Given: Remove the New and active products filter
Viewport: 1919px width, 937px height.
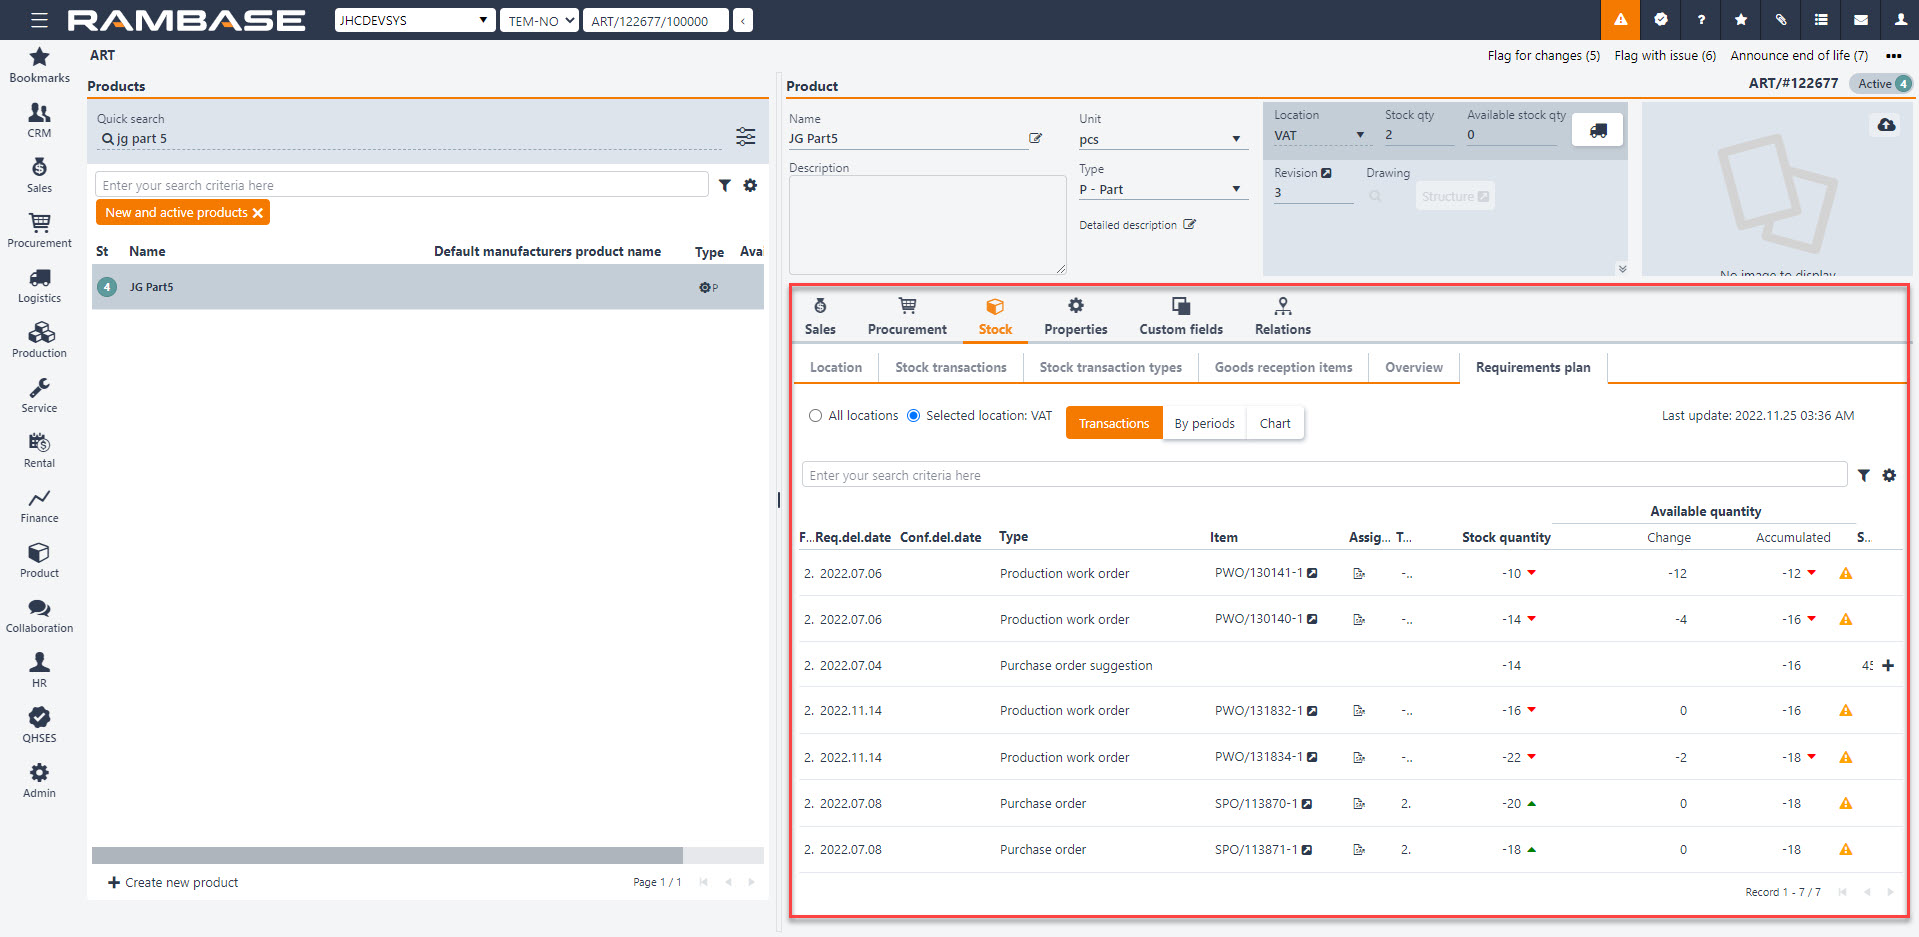Looking at the screenshot, I should 258,213.
